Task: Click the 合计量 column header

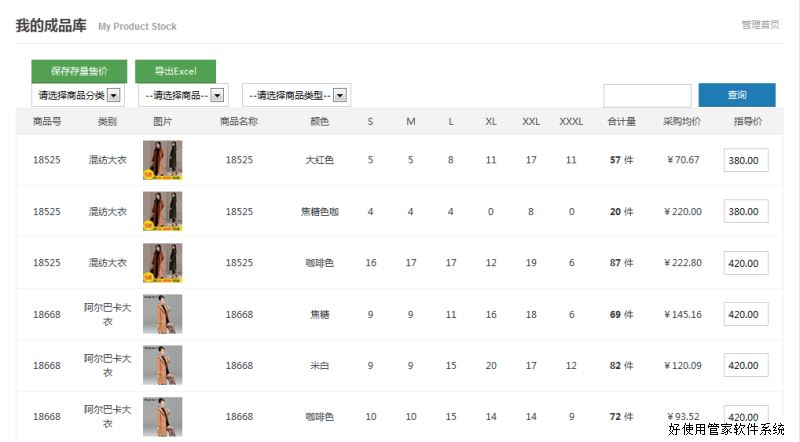Action: coord(622,121)
